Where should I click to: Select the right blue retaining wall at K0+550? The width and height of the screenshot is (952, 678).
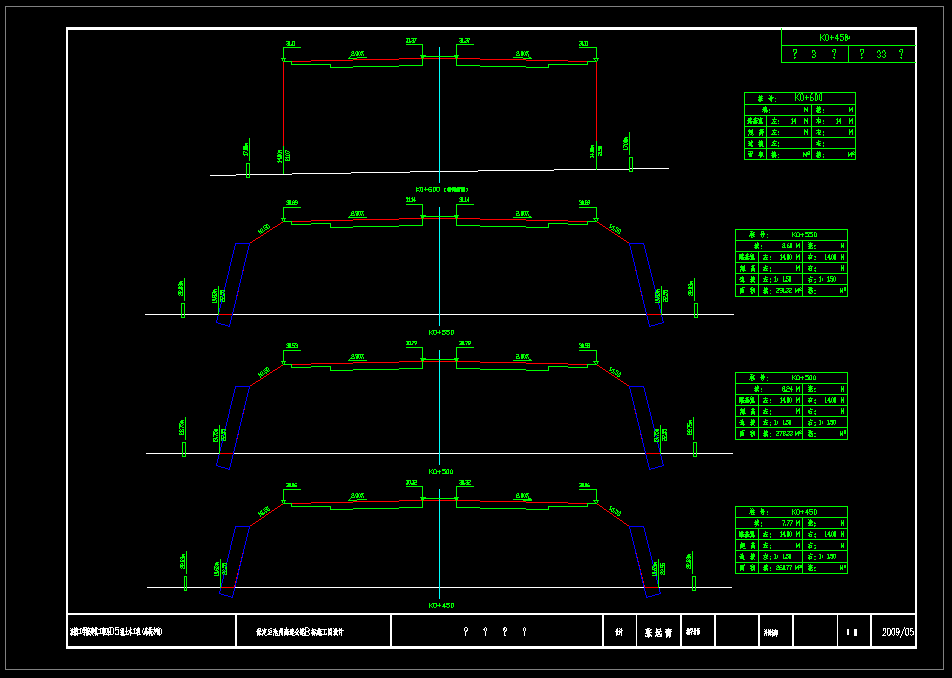(x=645, y=283)
